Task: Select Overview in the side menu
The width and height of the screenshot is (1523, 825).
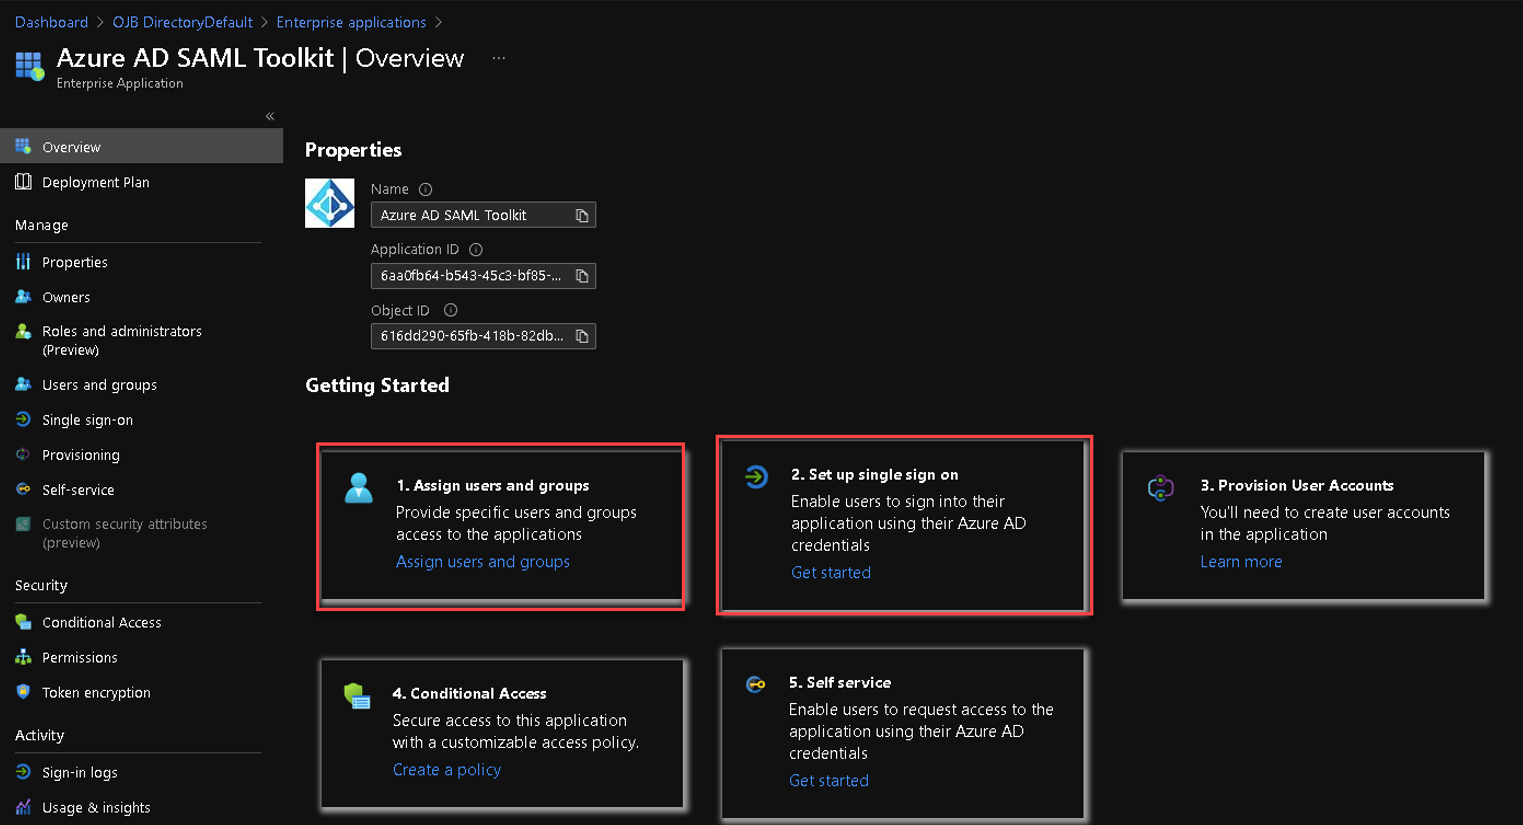Action: 141,146
